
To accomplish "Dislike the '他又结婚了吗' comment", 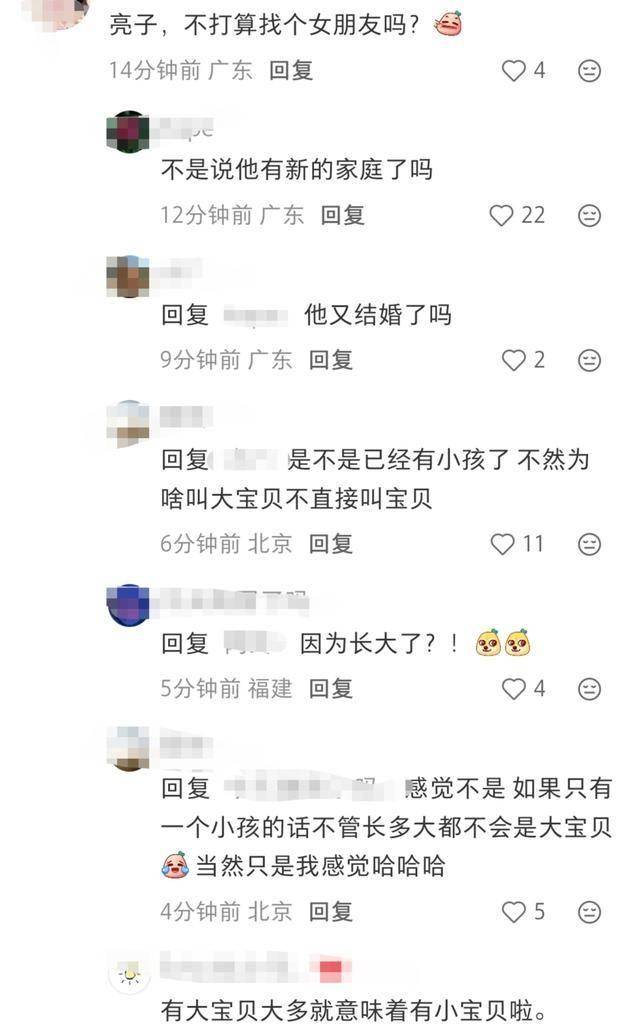I will pos(589,360).
